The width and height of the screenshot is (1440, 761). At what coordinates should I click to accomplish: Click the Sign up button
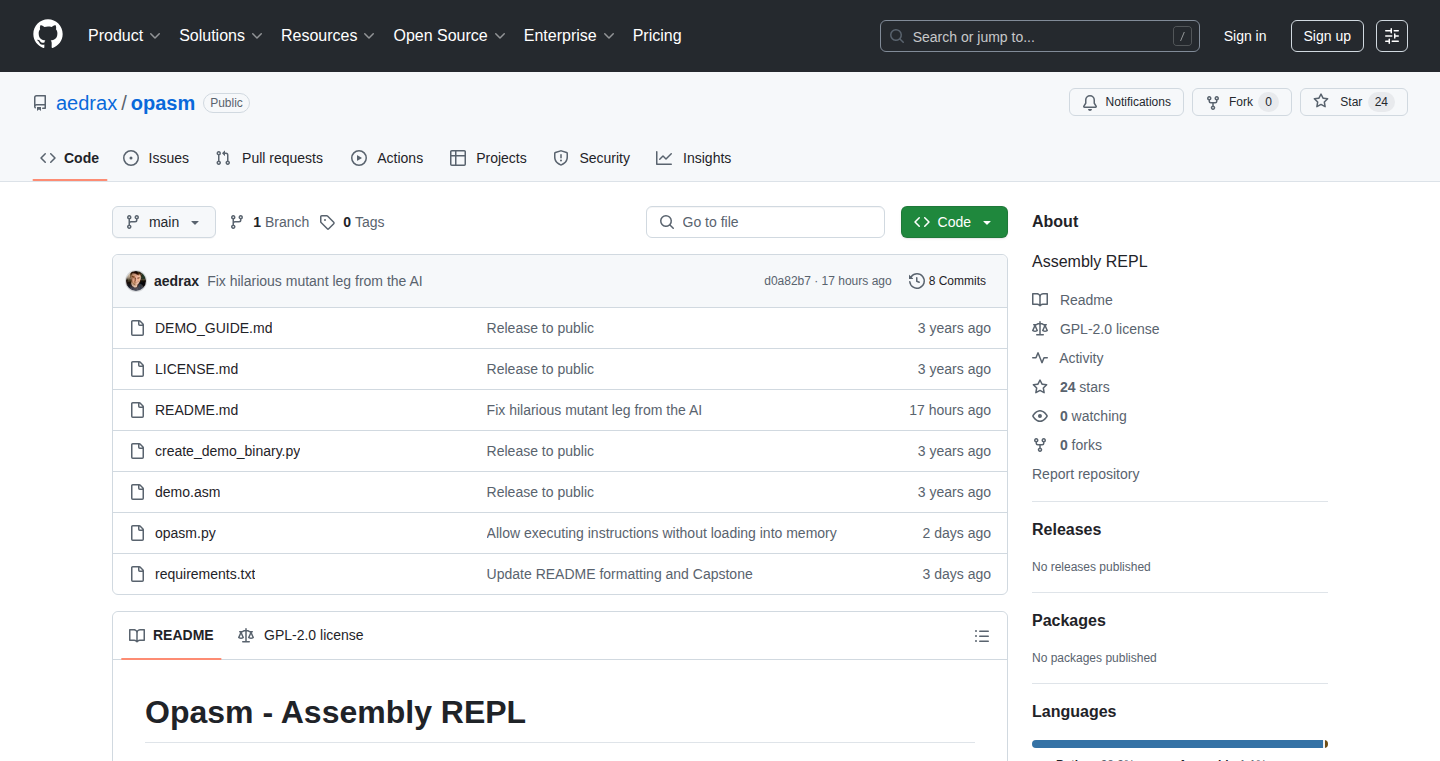(x=1327, y=36)
